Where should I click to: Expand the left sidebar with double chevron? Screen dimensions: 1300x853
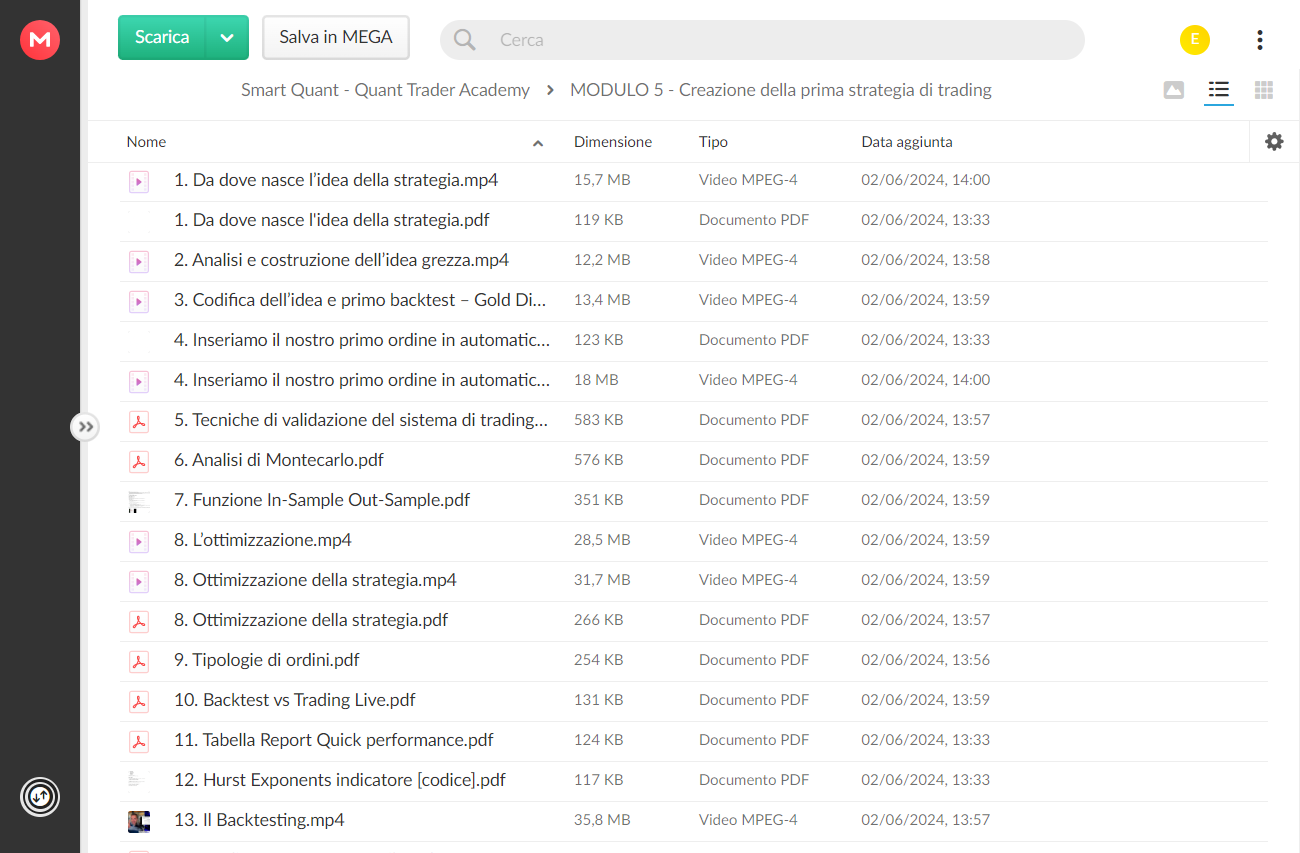point(86,427)
